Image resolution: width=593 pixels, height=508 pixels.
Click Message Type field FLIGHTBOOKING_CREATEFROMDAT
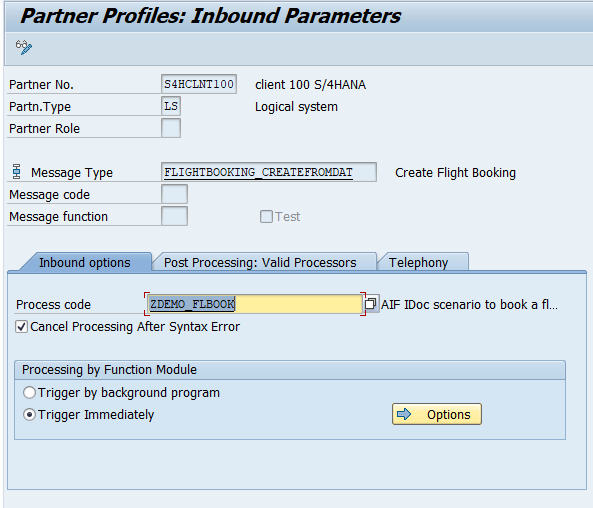[x=269, y=172]
